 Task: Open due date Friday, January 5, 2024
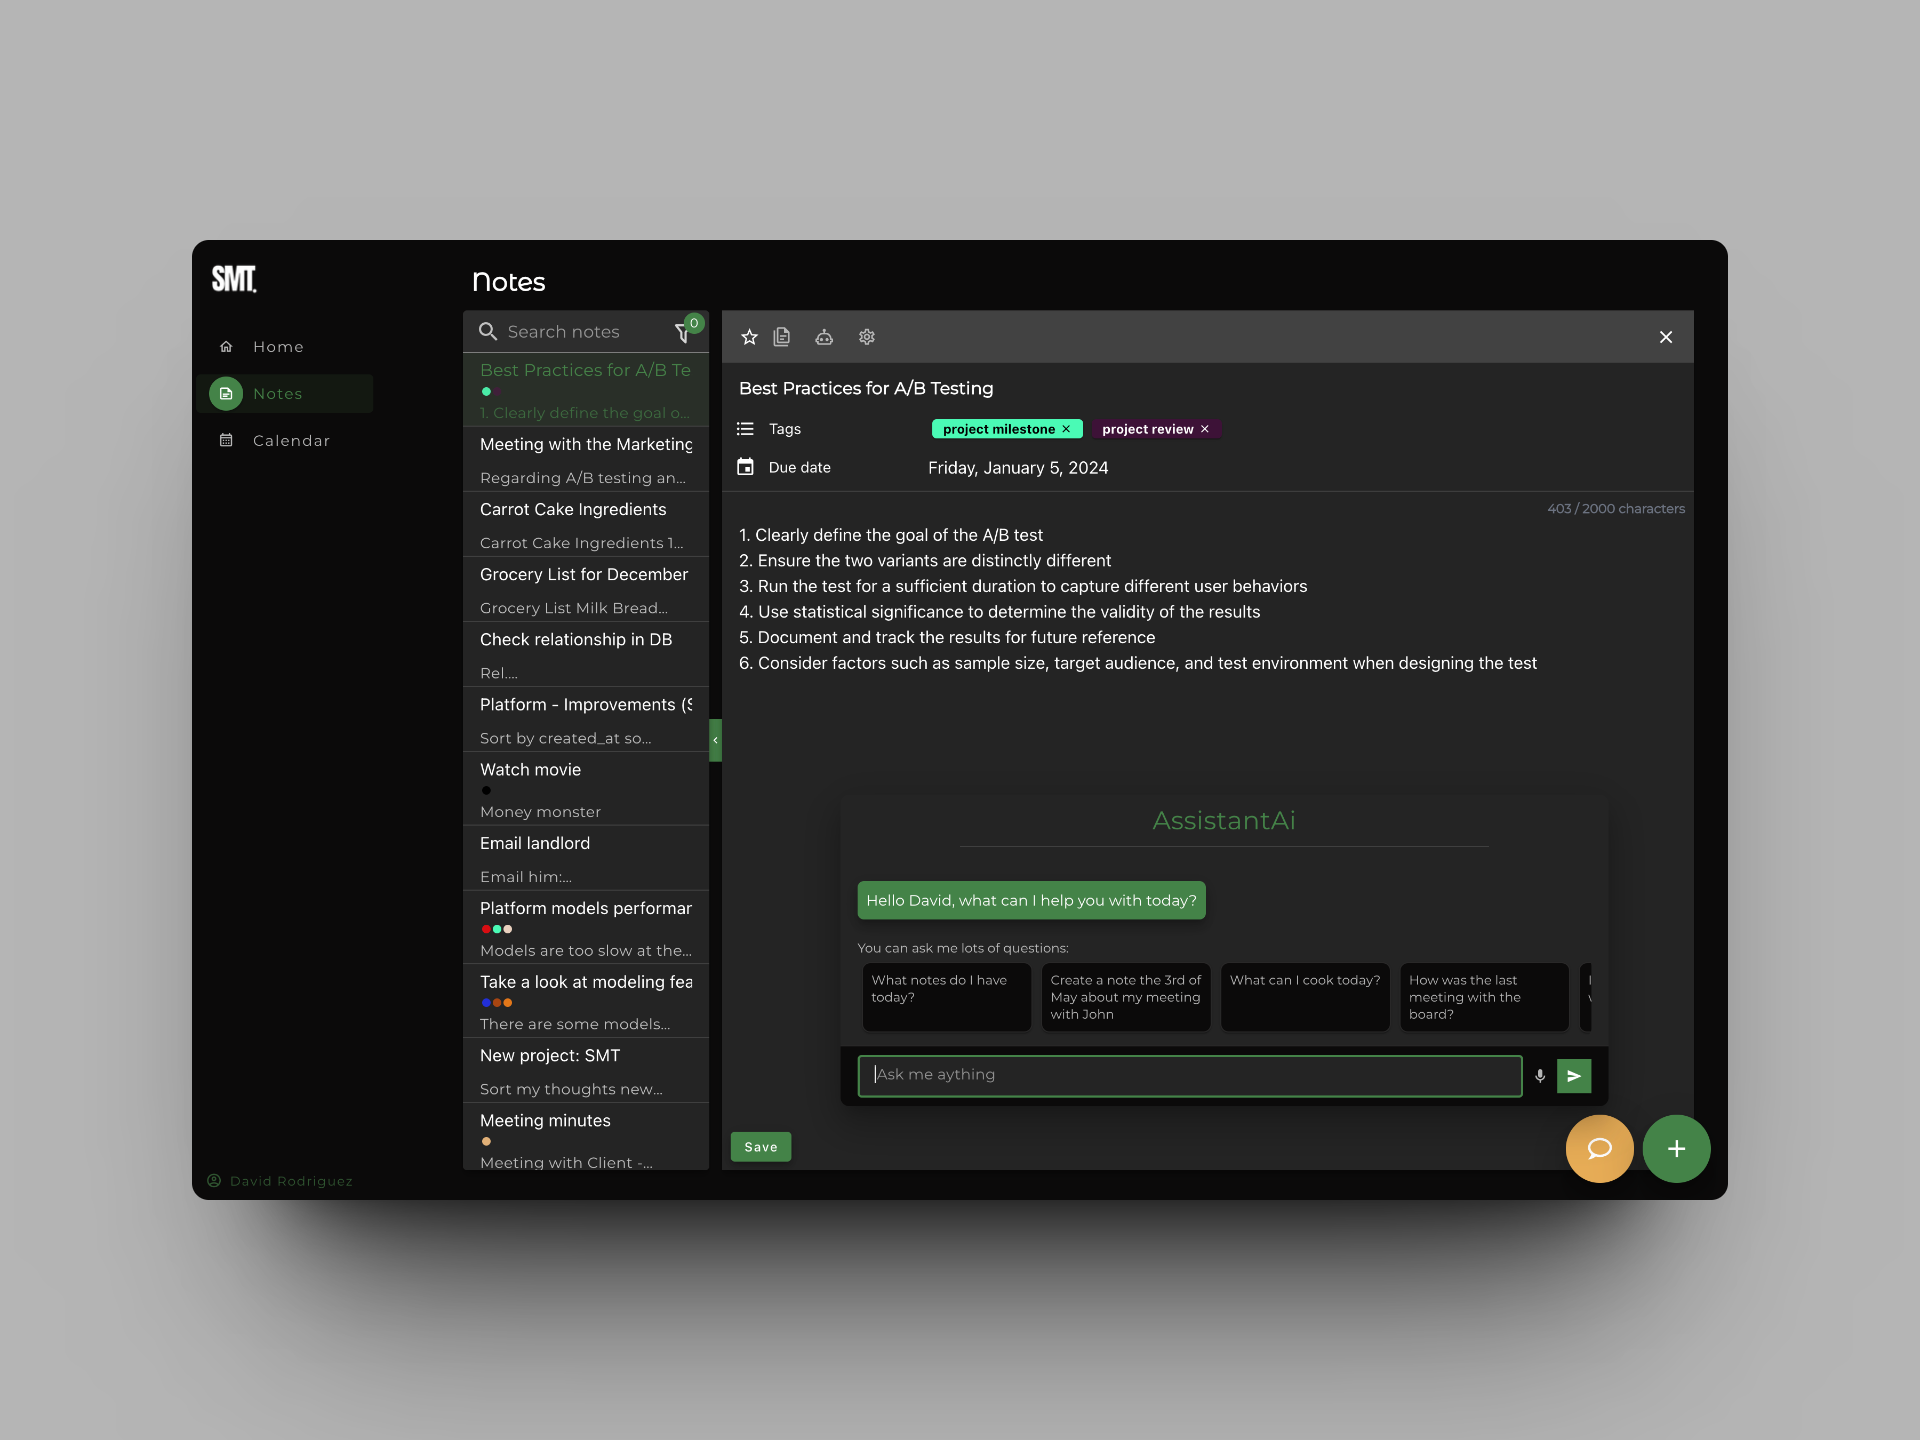(x=1017, y=468)
